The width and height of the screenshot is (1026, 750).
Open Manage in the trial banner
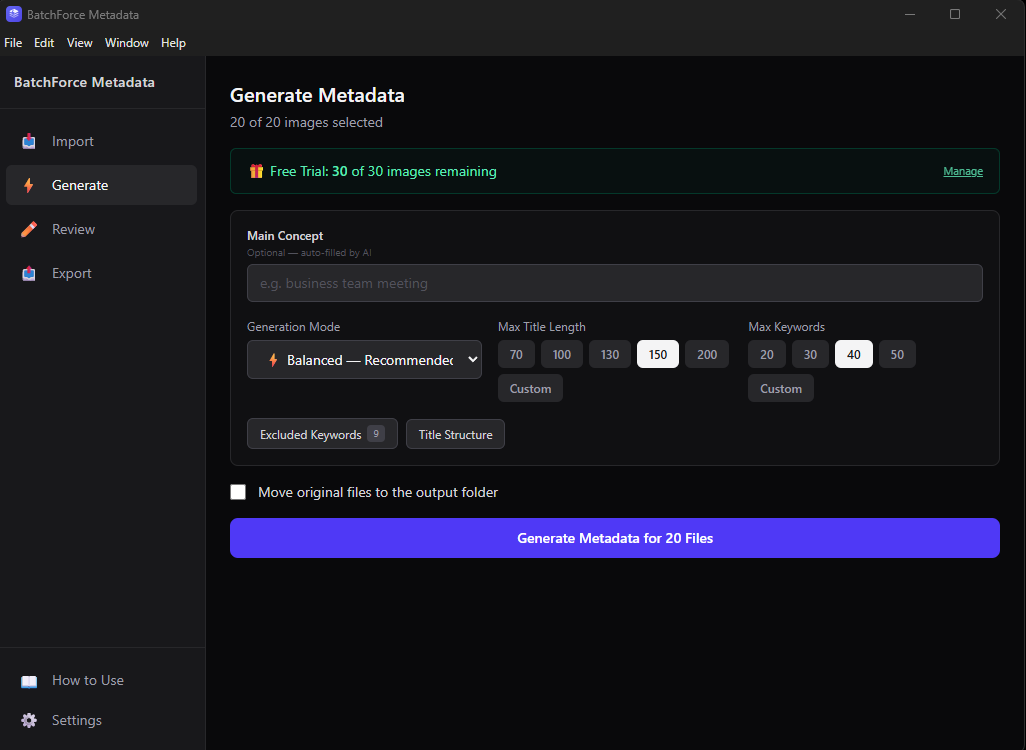[x=962, y=171]
